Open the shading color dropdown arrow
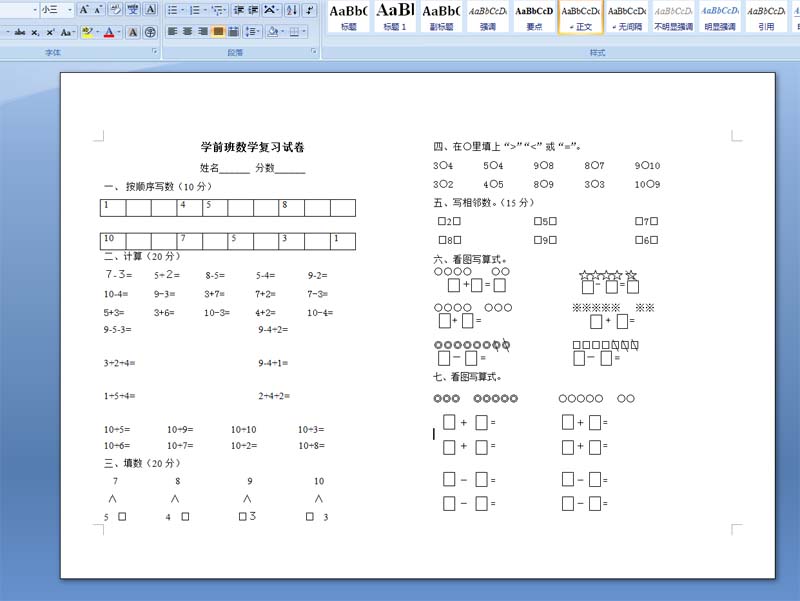The width and height of the screenshot is (800, 601). tap(283, 32)
